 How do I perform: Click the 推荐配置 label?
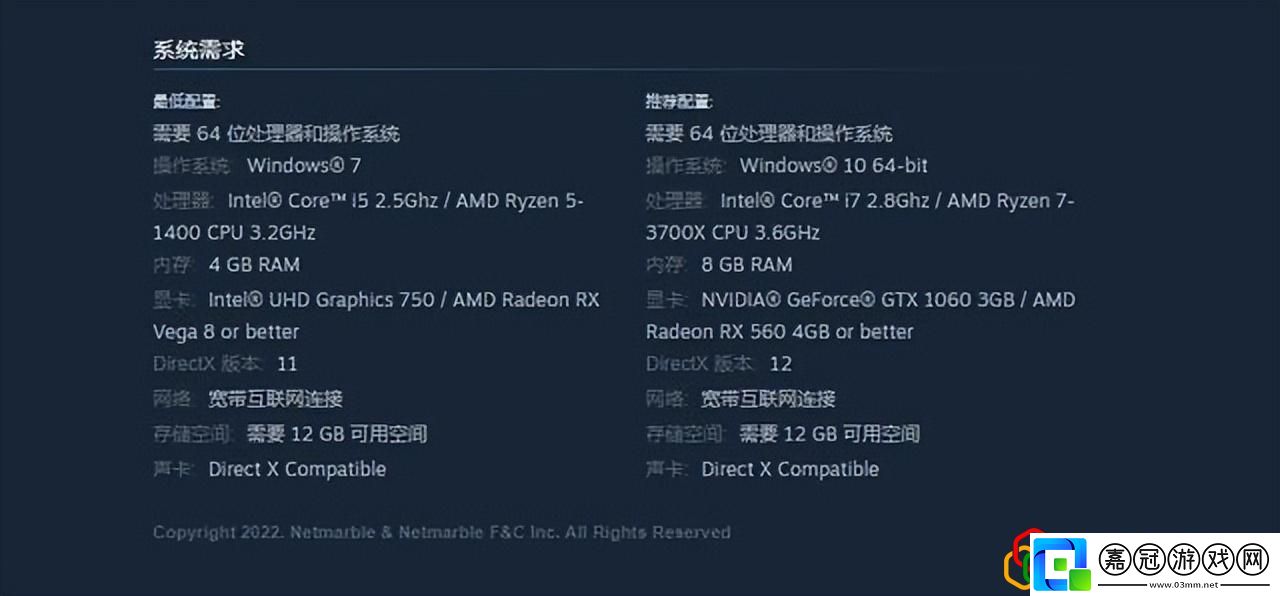click(679, 101)
